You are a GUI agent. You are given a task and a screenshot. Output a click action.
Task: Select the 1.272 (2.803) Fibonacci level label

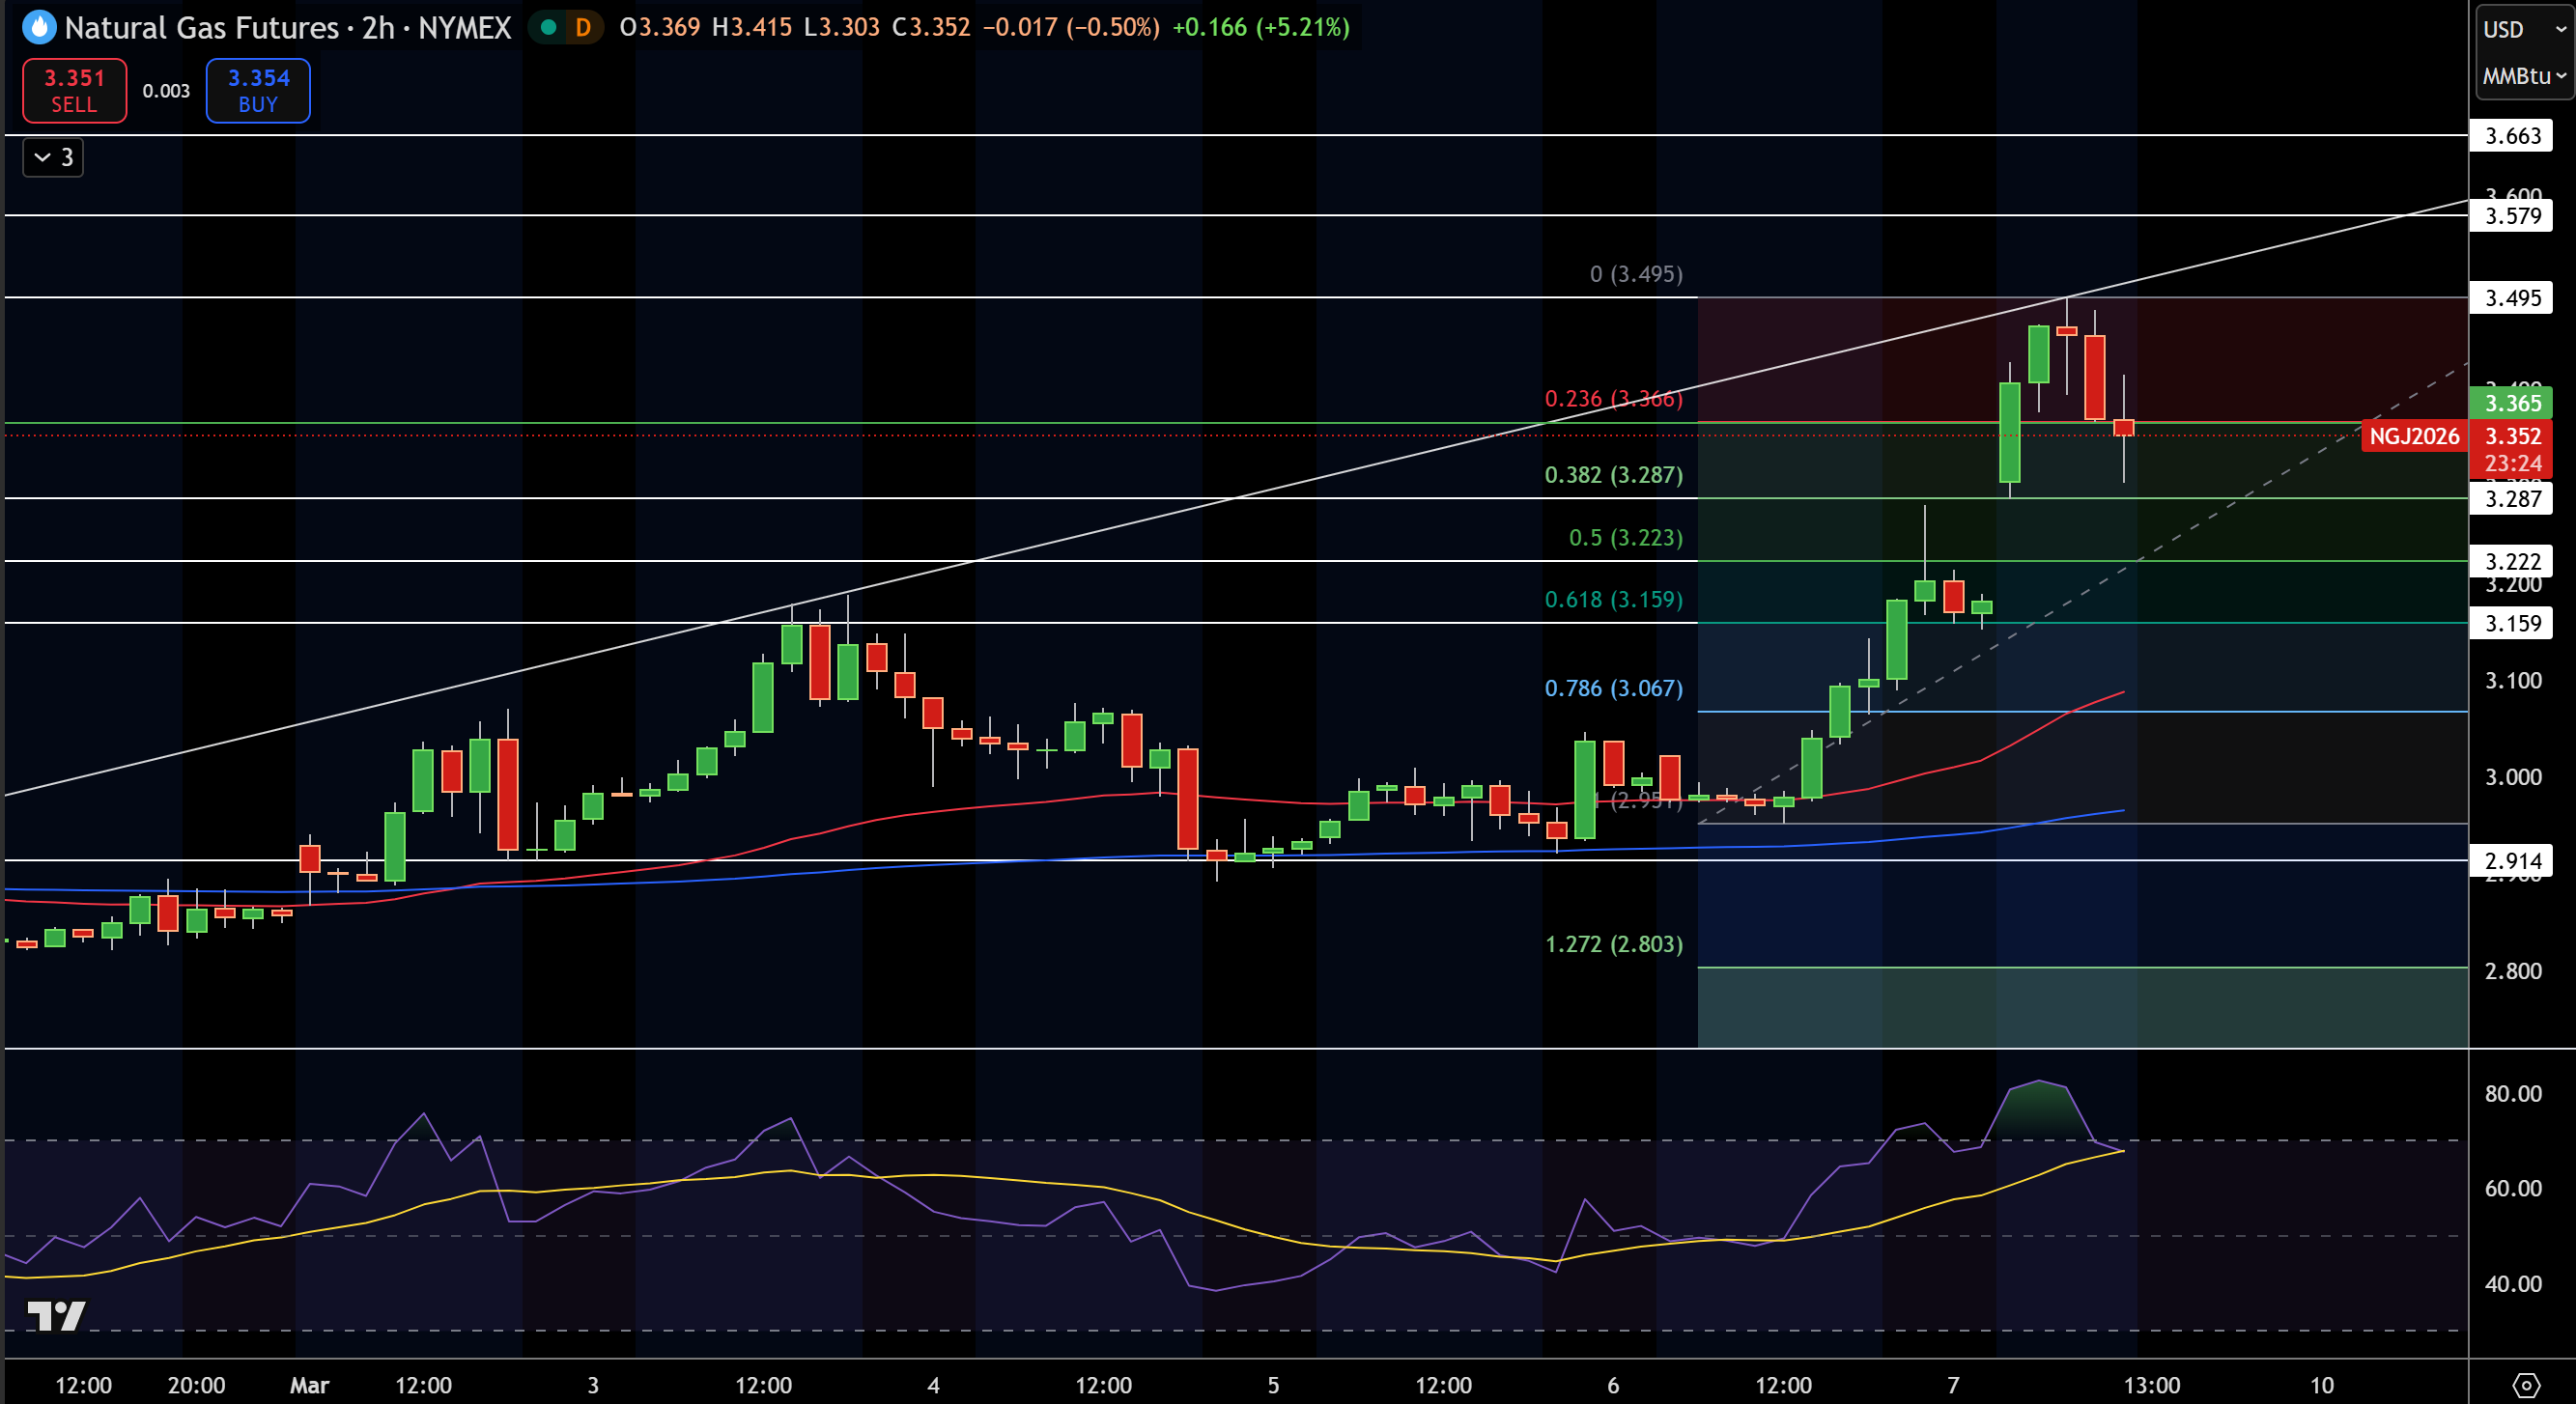coord(1613,944)
